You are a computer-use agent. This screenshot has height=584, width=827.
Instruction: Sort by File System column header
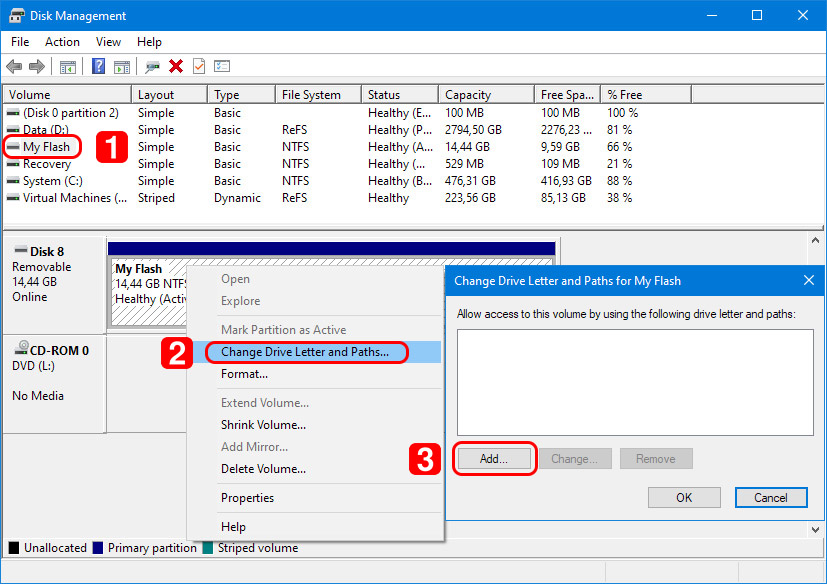tap(319, 94)
